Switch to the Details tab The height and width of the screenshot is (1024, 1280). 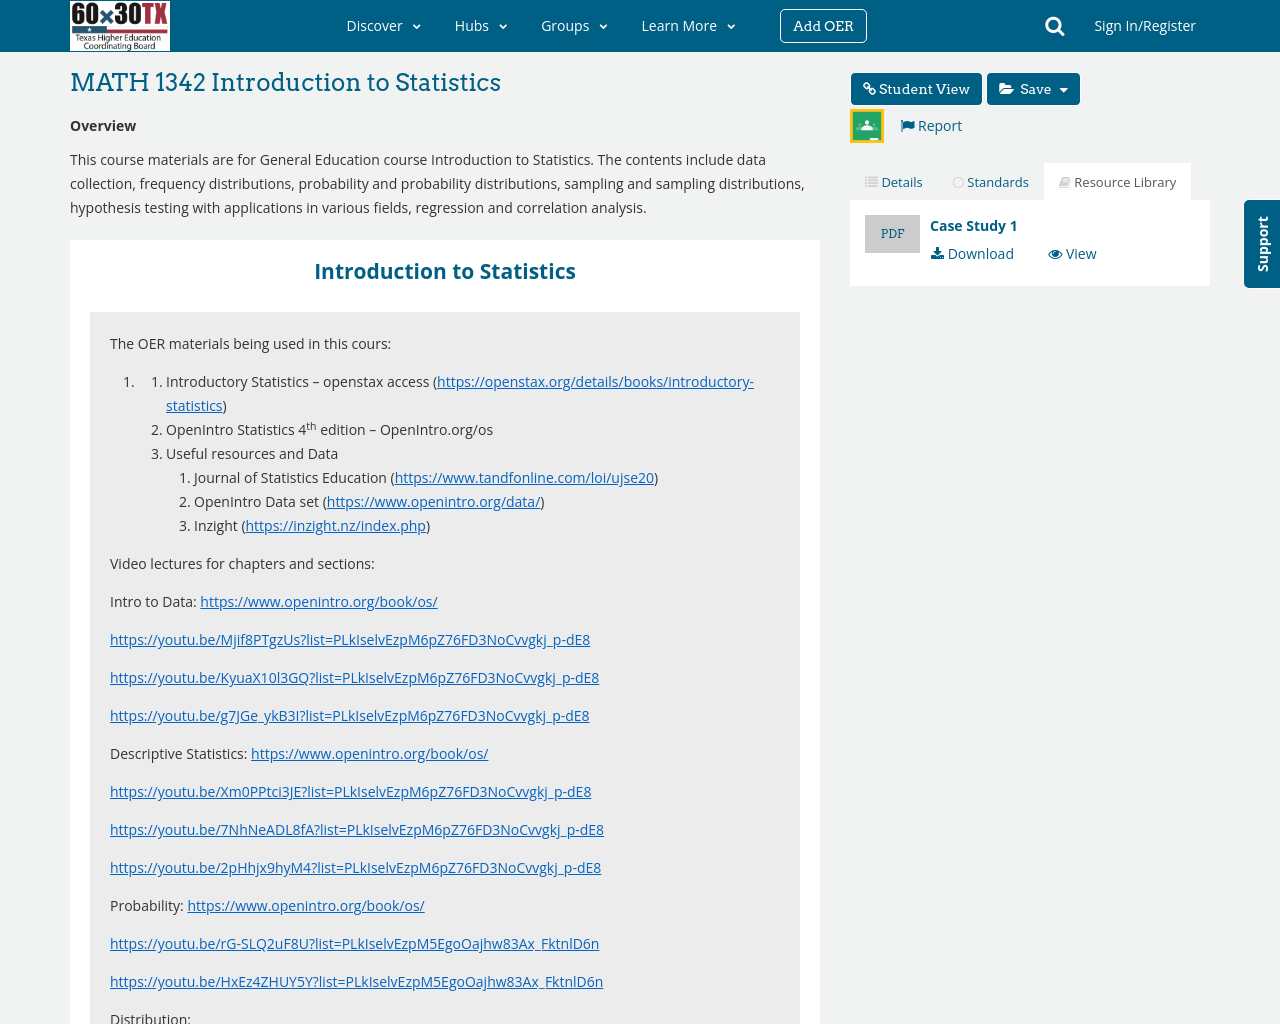[893, 182]
